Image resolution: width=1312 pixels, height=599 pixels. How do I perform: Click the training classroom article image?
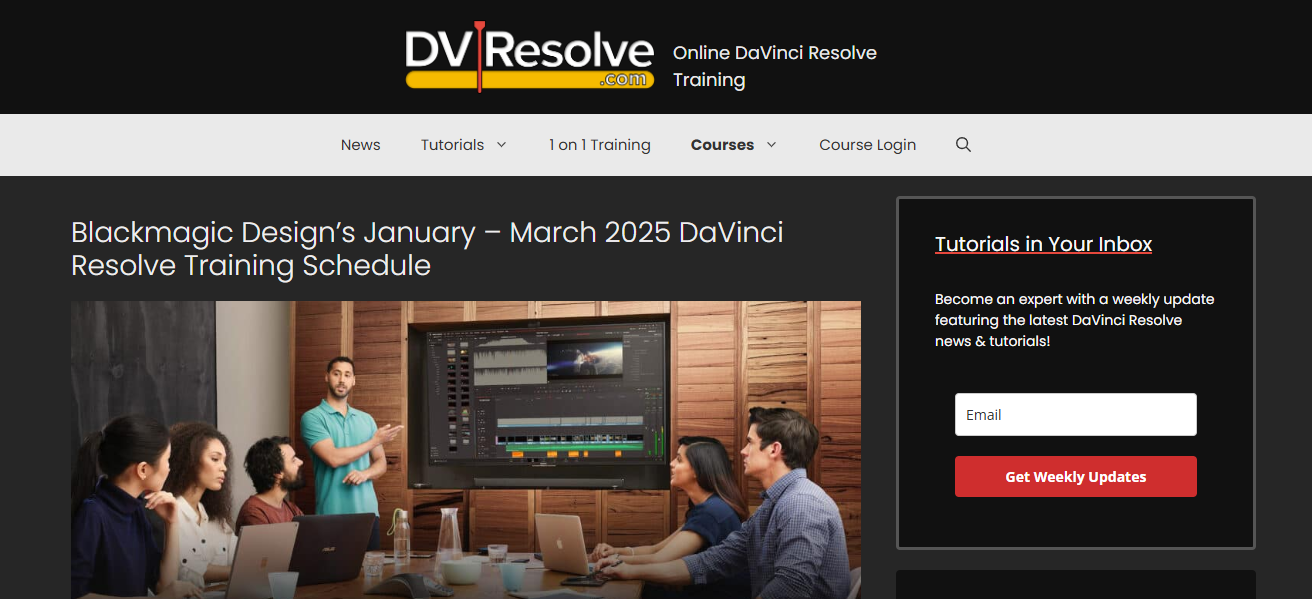466,450
